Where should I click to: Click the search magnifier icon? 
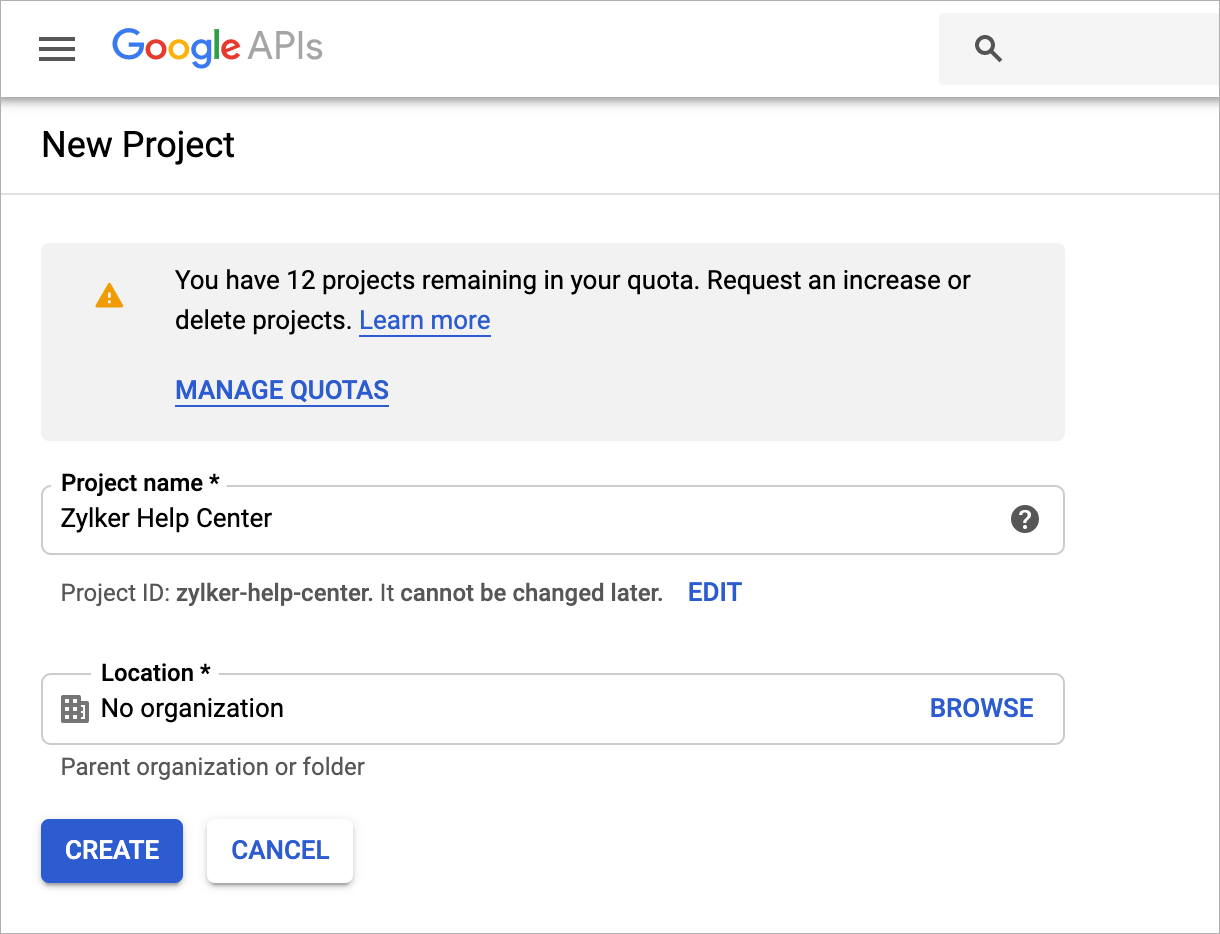tap(988, 48)
